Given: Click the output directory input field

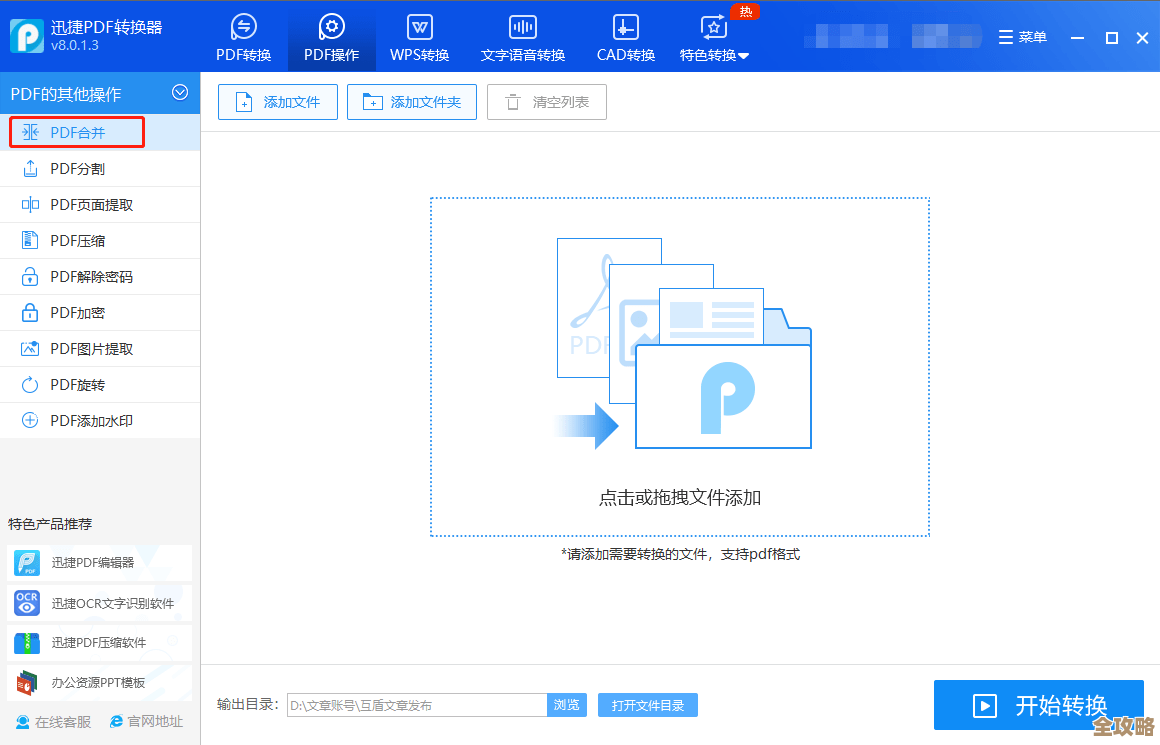Looking at the screenshot, I should [x=415, y=705].
